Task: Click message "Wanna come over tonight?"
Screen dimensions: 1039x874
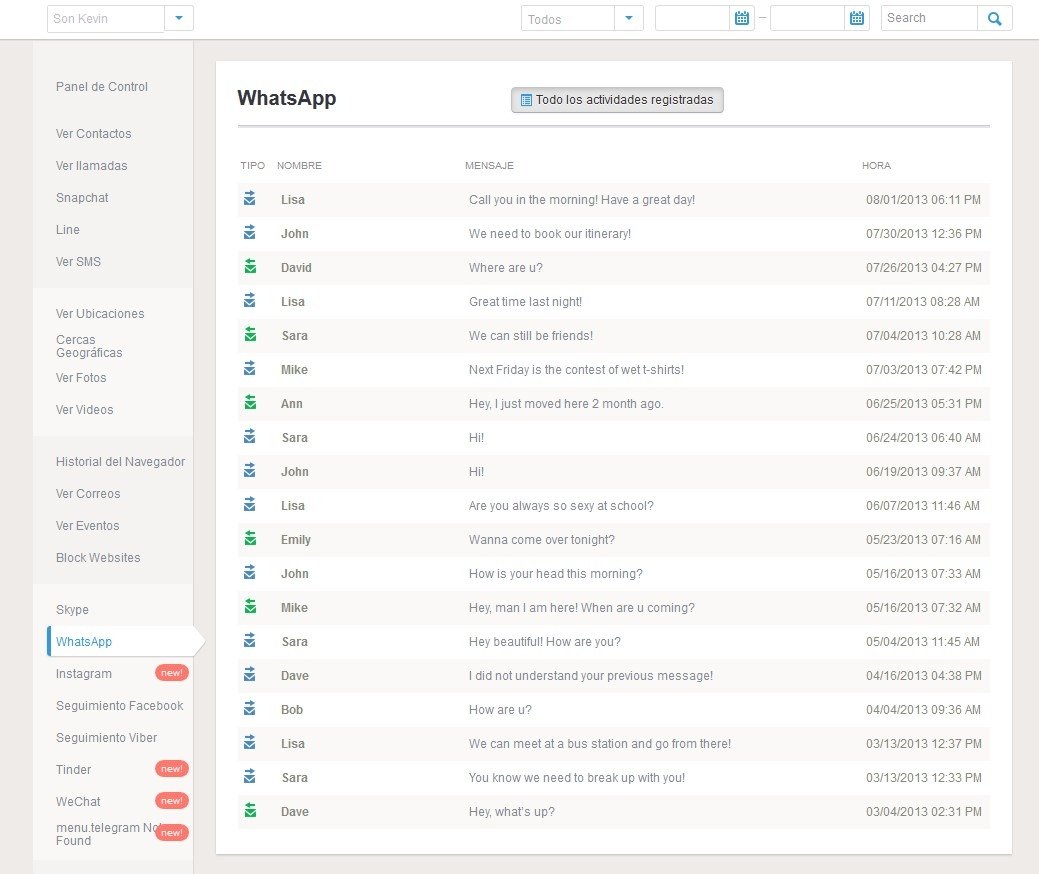Action: click(x=541, y=539)
